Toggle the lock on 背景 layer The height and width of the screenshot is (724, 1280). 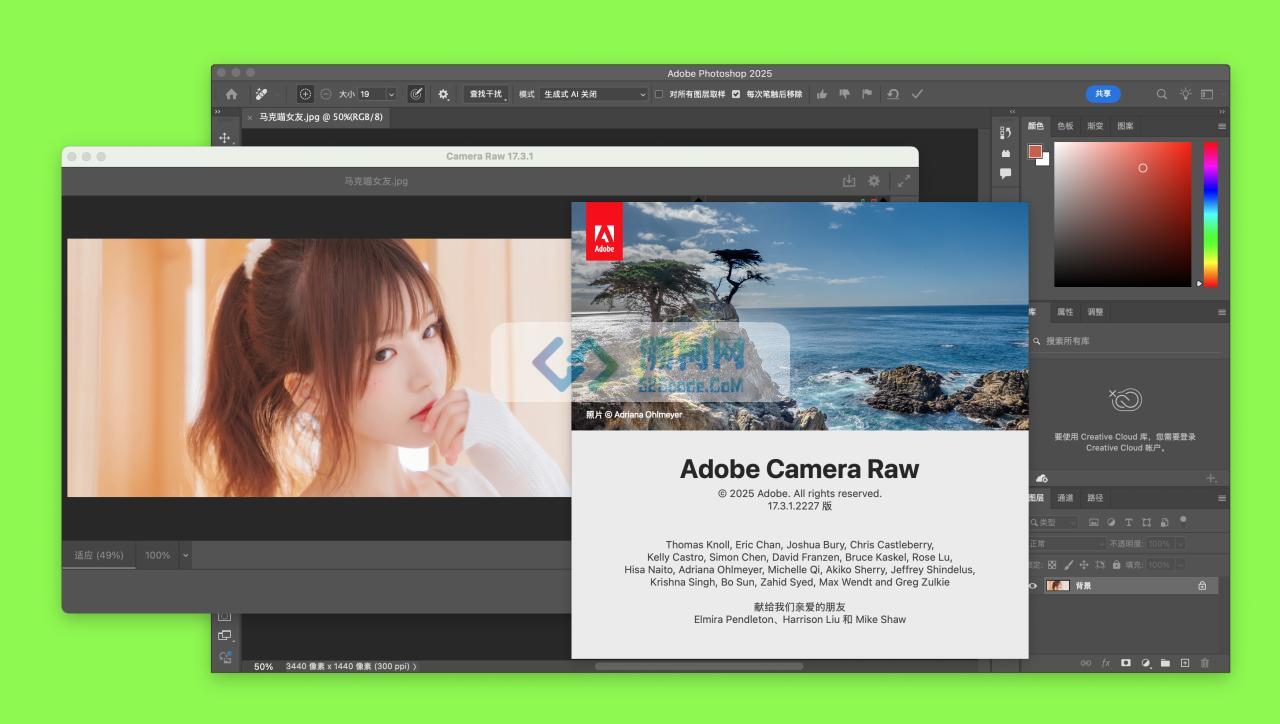tap(1202, 586)
